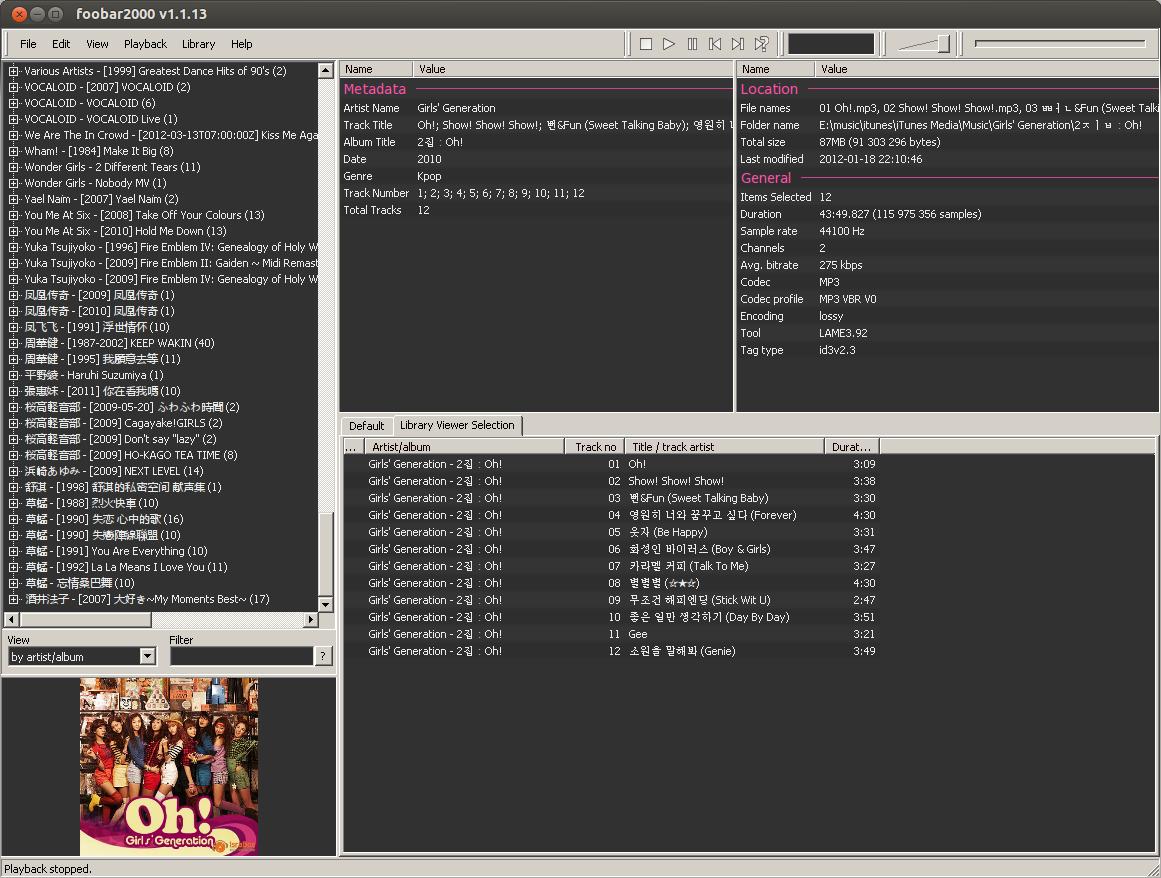This screenshot has height=878, width=1161.
Task: Expand Yael Naim [2007] album node
Action: 13,199
